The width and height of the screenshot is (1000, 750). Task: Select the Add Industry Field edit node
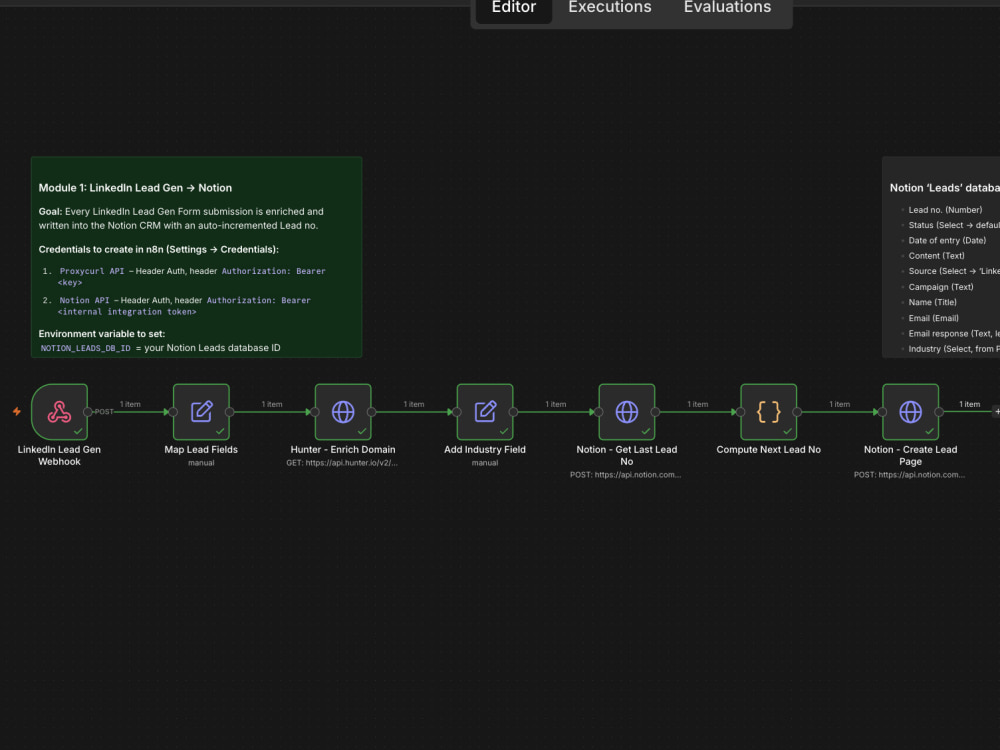[x=485, y=412]
